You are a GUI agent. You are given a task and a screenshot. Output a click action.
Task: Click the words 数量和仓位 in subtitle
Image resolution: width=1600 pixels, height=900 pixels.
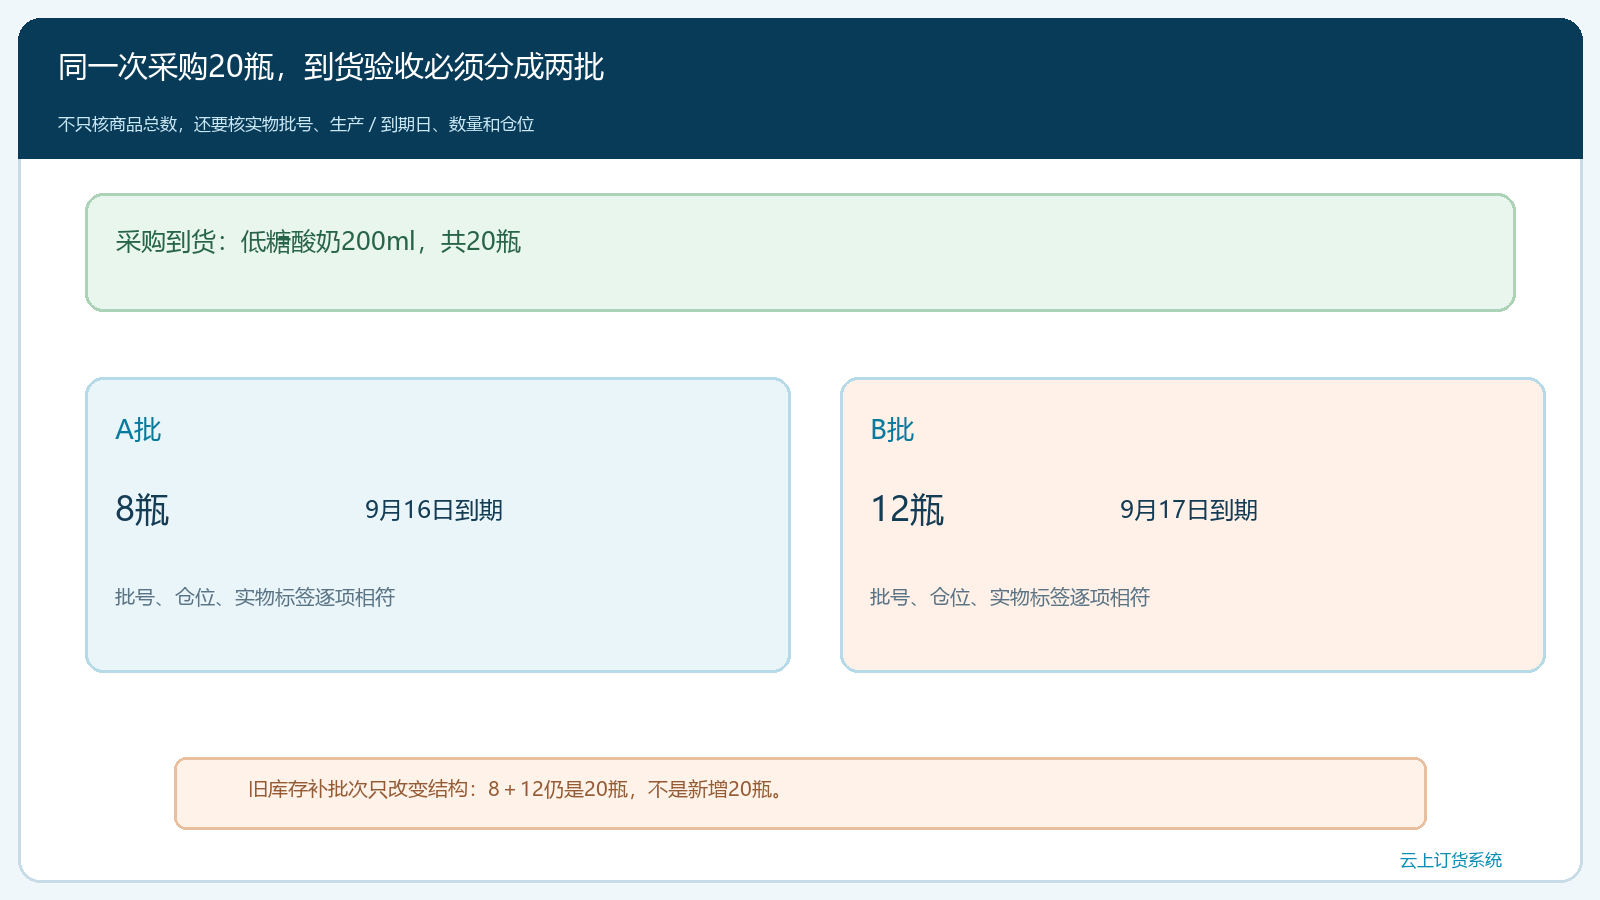[491, 124]
